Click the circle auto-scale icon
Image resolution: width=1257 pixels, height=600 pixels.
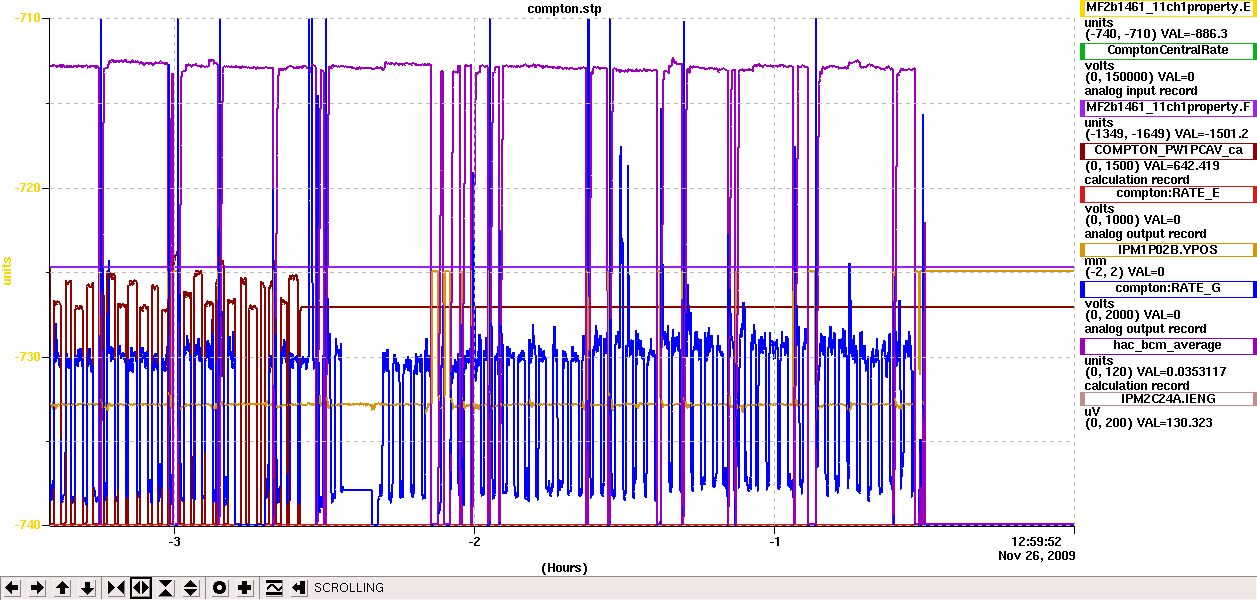click(219, 588)
